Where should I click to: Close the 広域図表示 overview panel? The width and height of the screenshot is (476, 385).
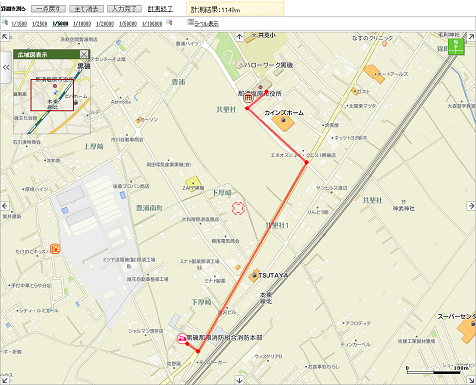click(84, 54)
